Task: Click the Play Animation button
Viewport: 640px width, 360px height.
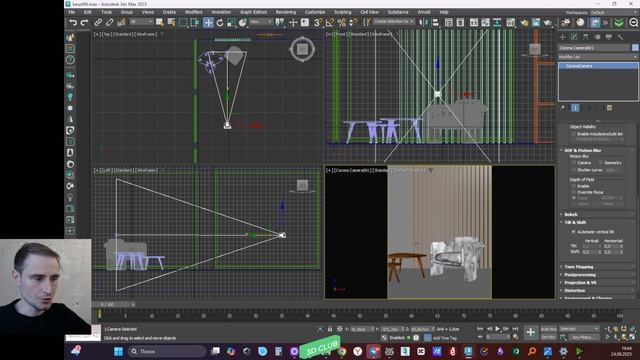Action: [498, 329]
